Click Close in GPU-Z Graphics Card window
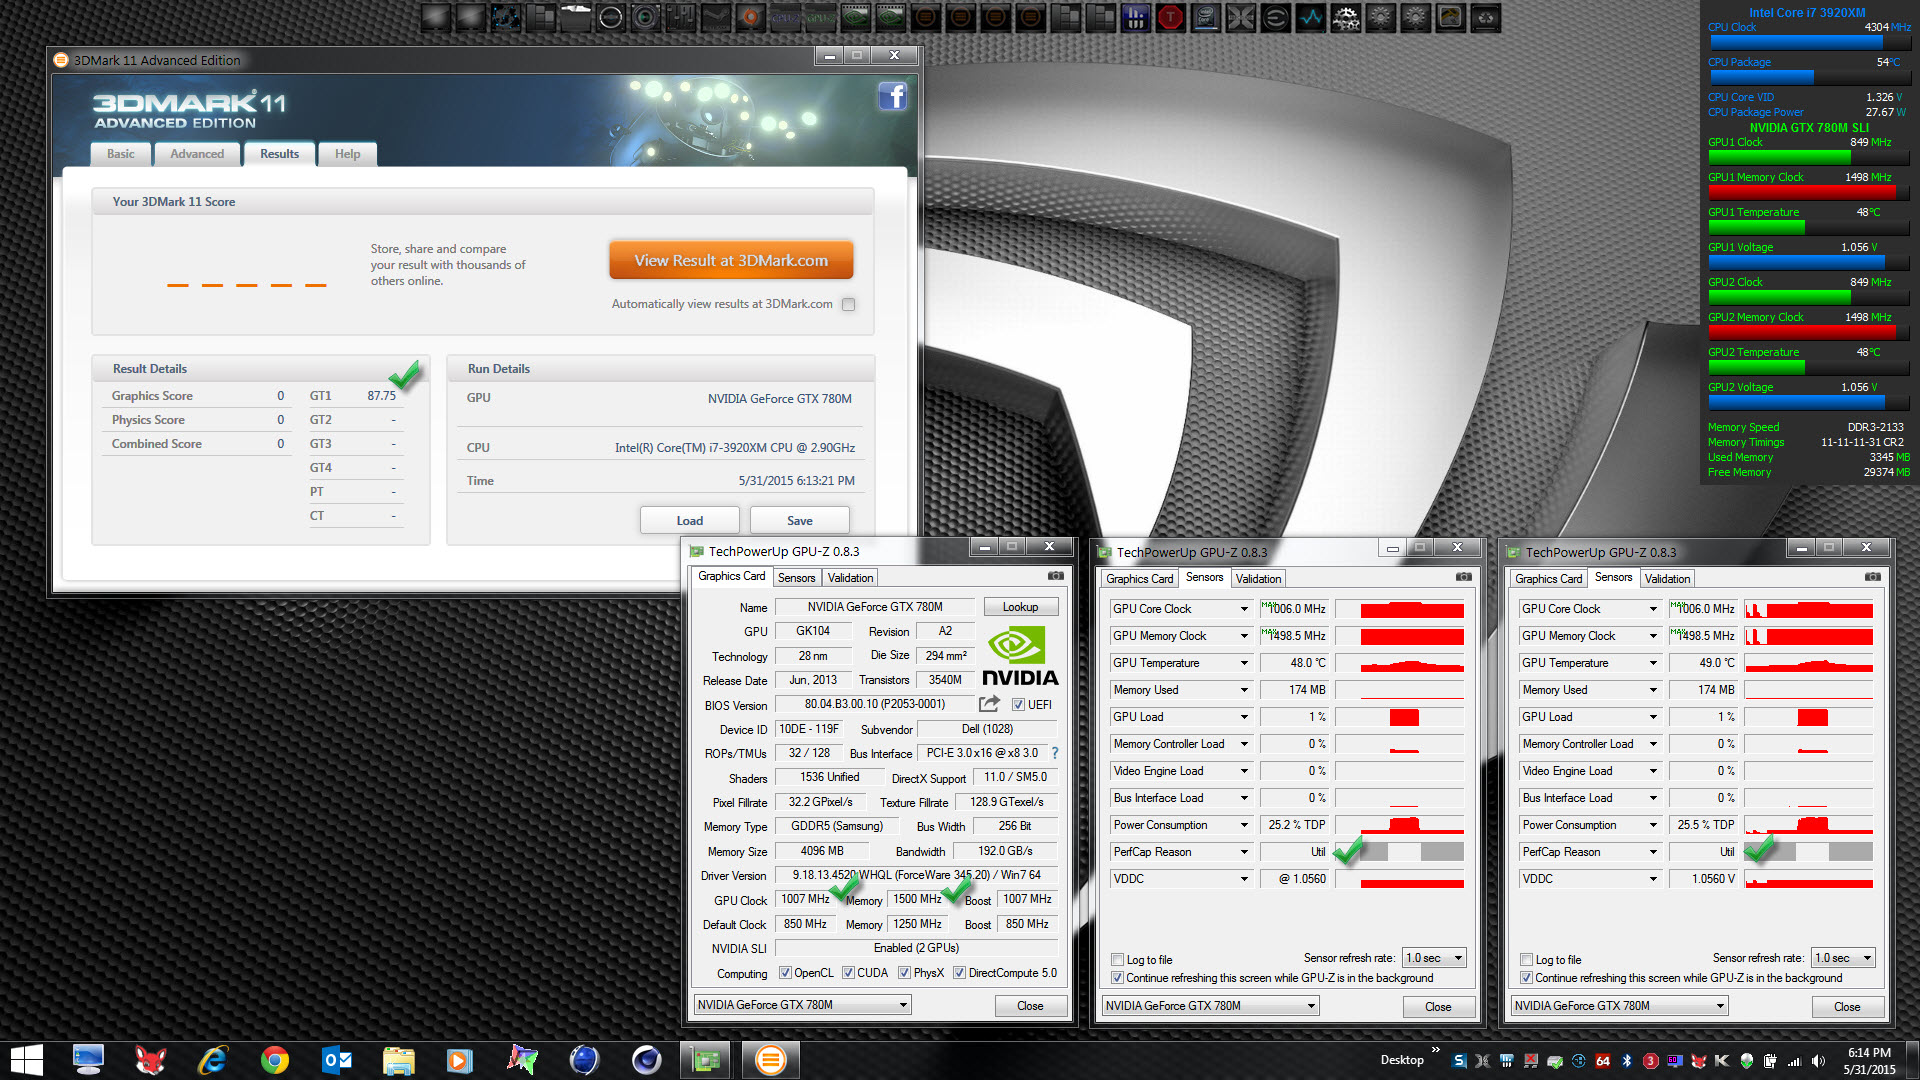 pyautogui.click(x=1030, y=1006)
